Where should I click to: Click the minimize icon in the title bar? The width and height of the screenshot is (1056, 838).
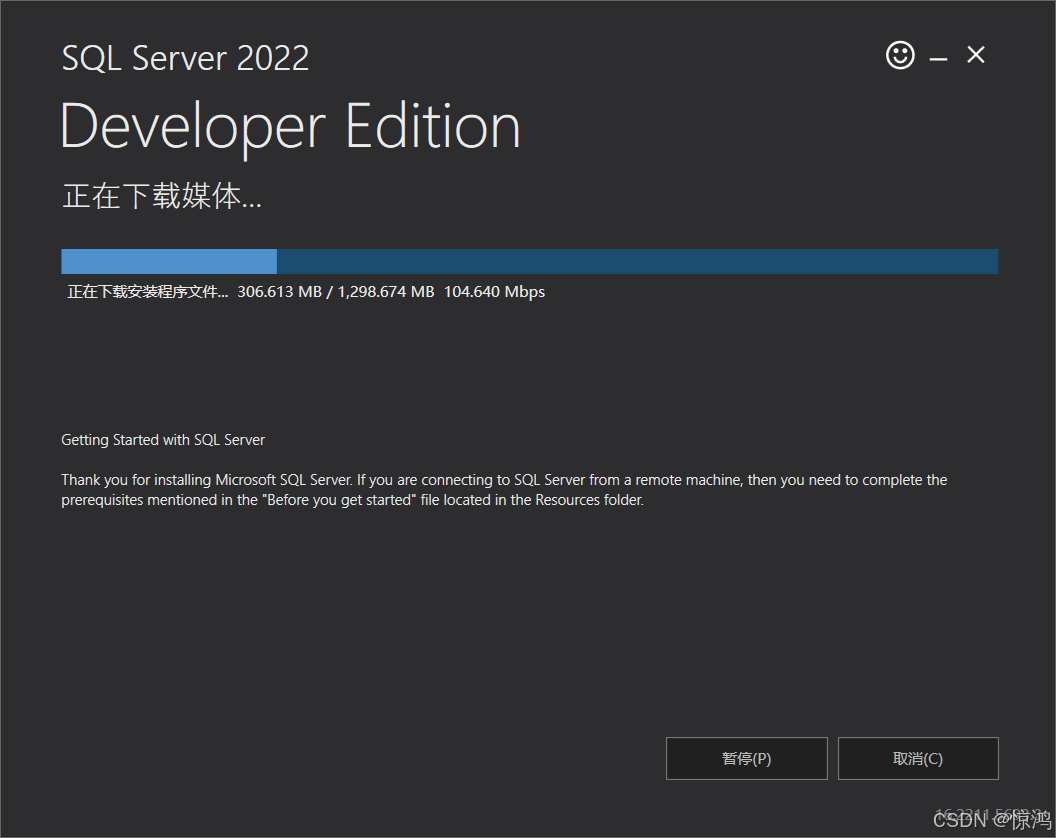938,55
